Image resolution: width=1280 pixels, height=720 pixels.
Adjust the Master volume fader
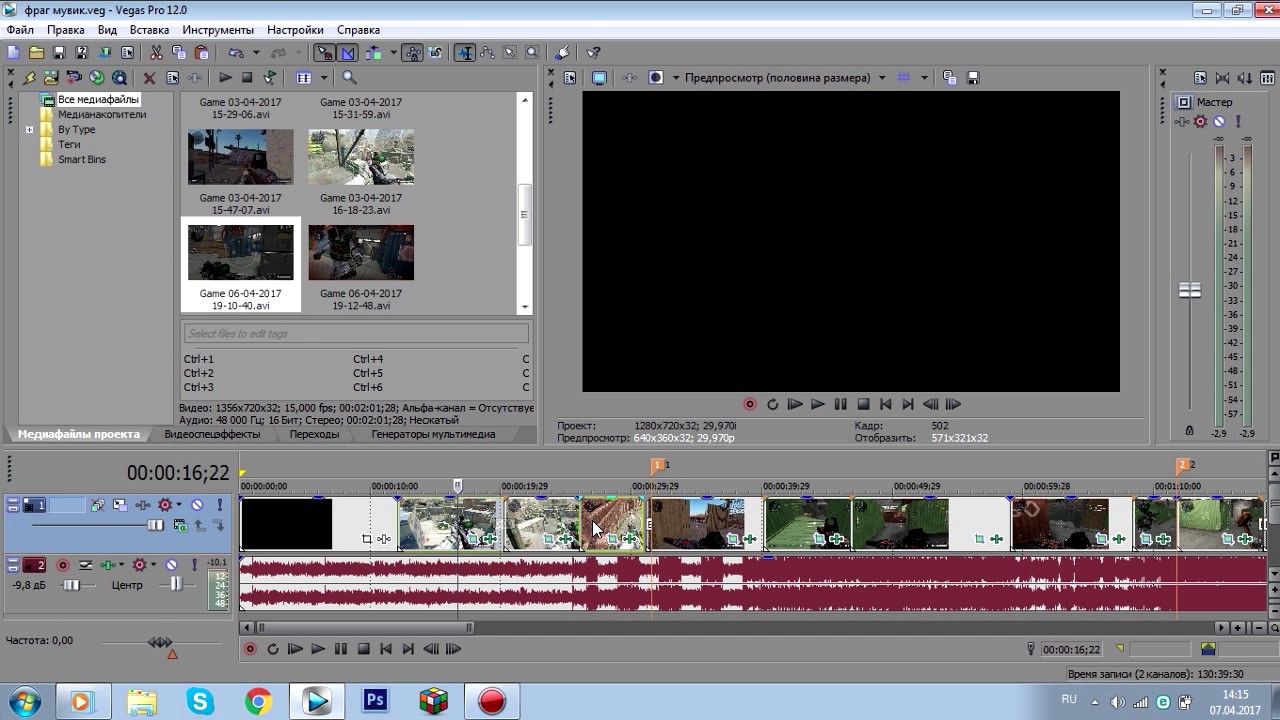pyautogui.click(x=1190, y=290)
